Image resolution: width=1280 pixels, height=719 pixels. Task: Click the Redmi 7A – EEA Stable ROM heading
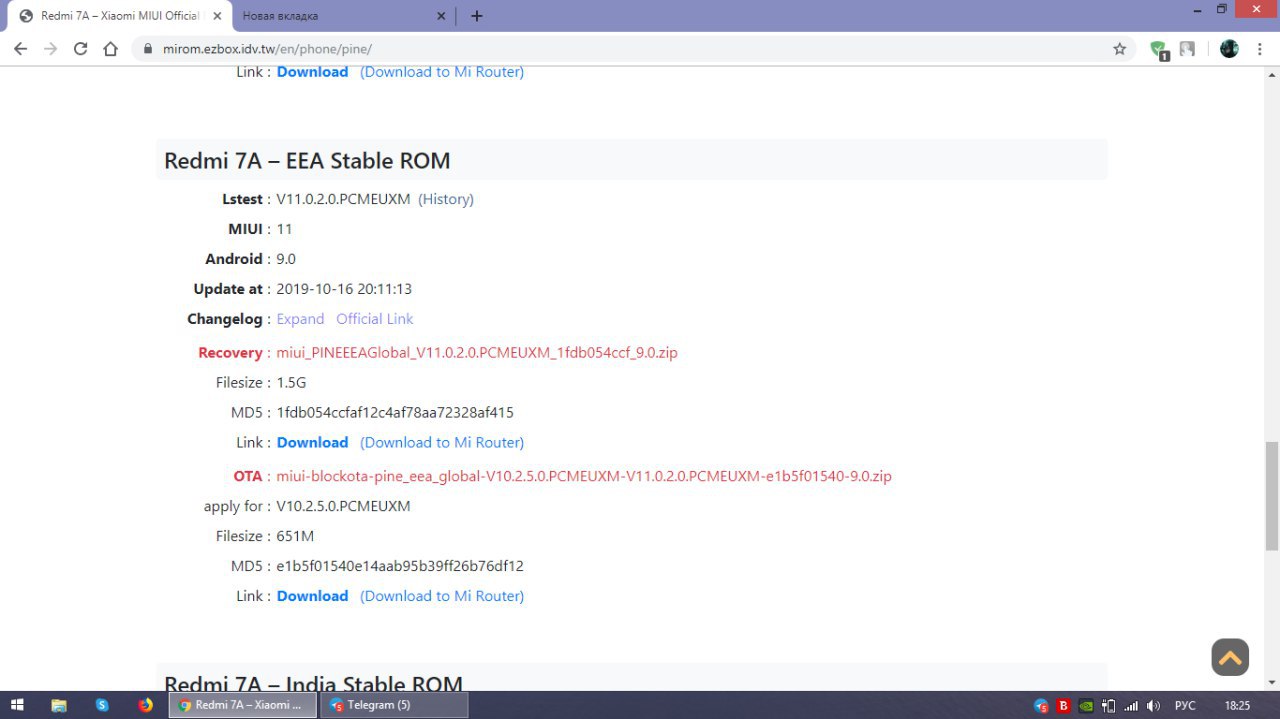pyautogui.click(x=307, y=160)
